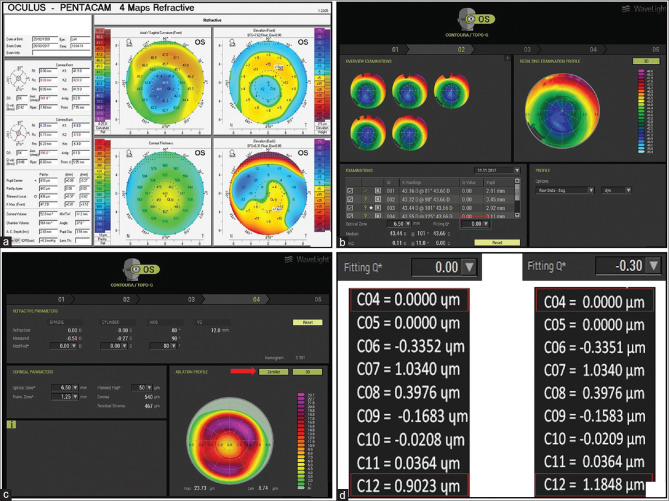
Task: Go to step 01 in panel c
Action: coord(61,299)
